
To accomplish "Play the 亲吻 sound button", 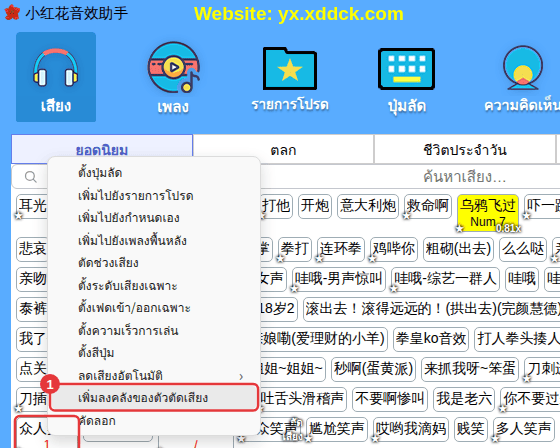I will pos(32,279).
